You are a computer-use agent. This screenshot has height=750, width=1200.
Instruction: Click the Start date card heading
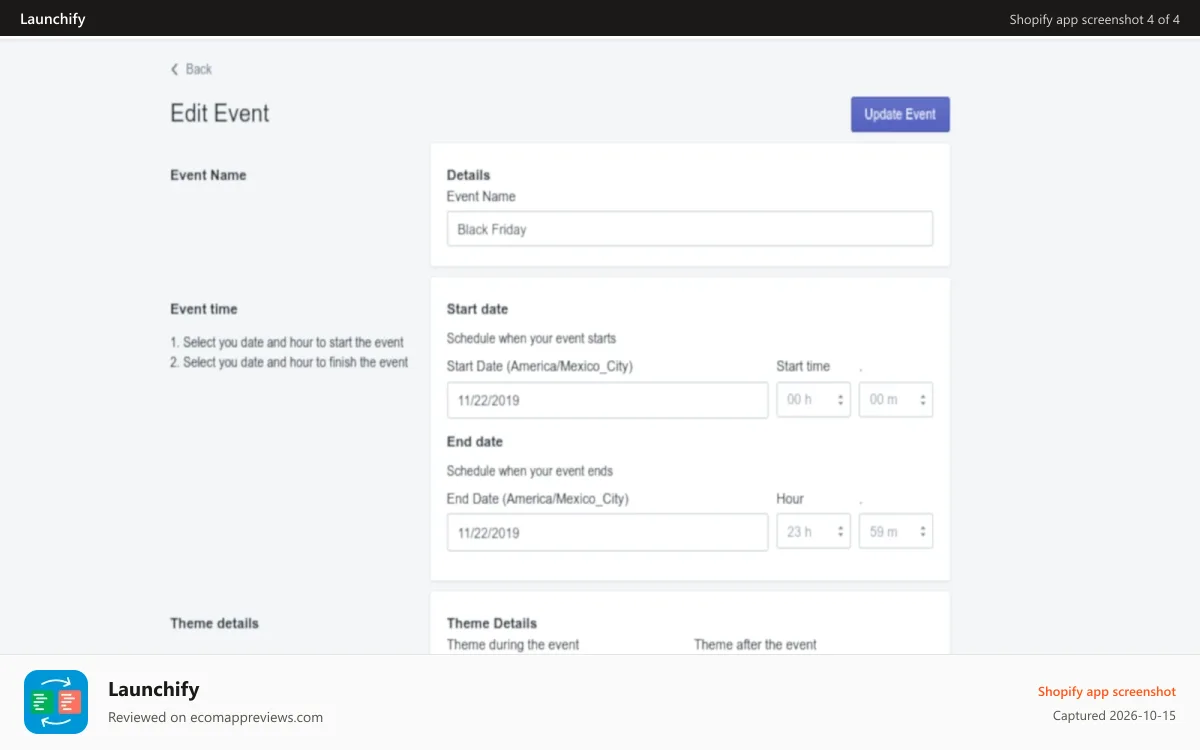coord(477,309)
